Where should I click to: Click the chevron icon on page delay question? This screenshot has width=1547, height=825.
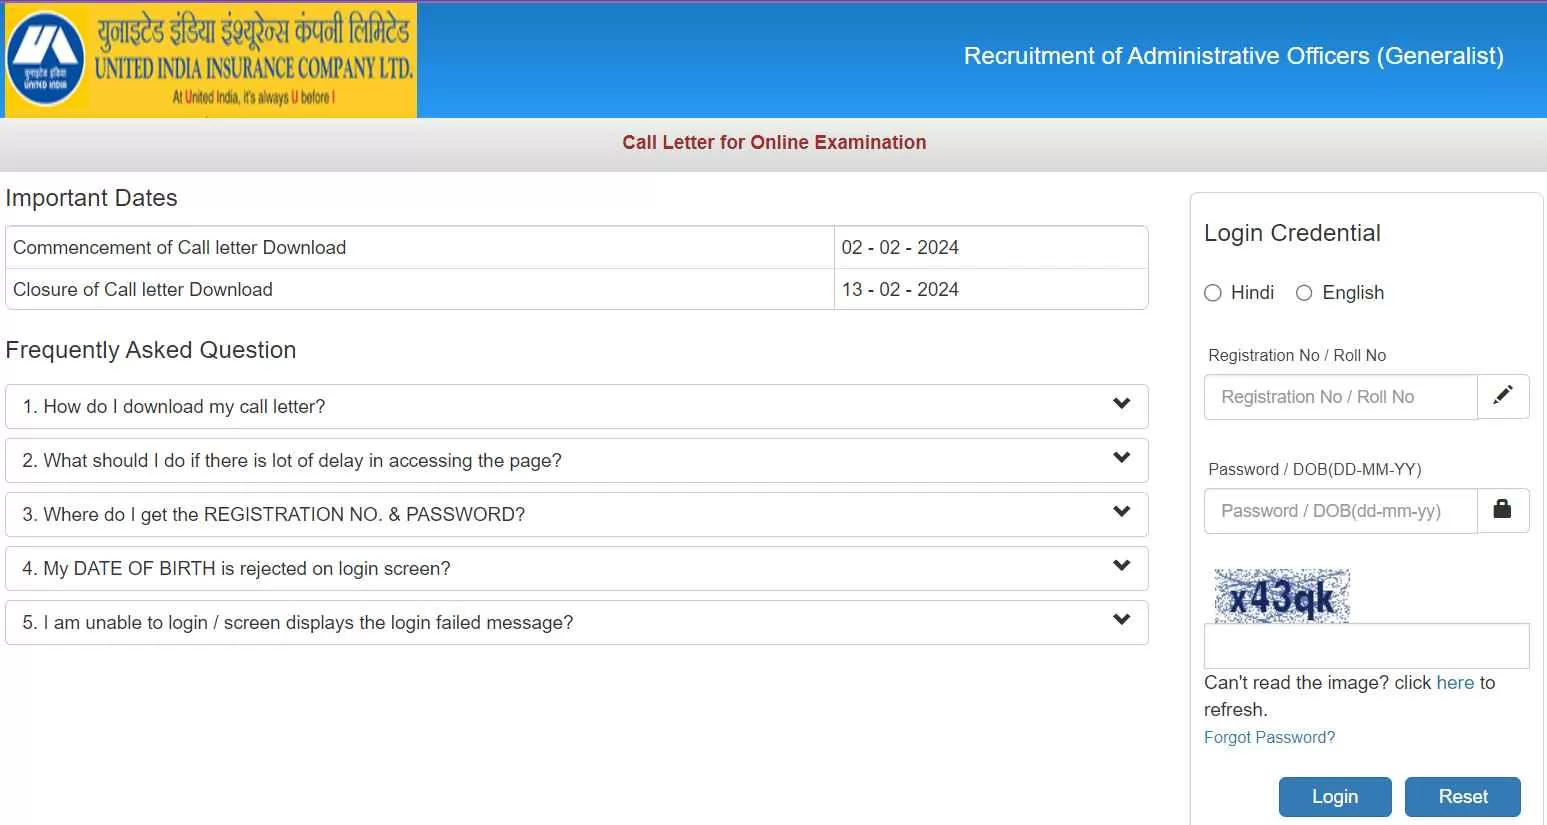coord(1121,458)
